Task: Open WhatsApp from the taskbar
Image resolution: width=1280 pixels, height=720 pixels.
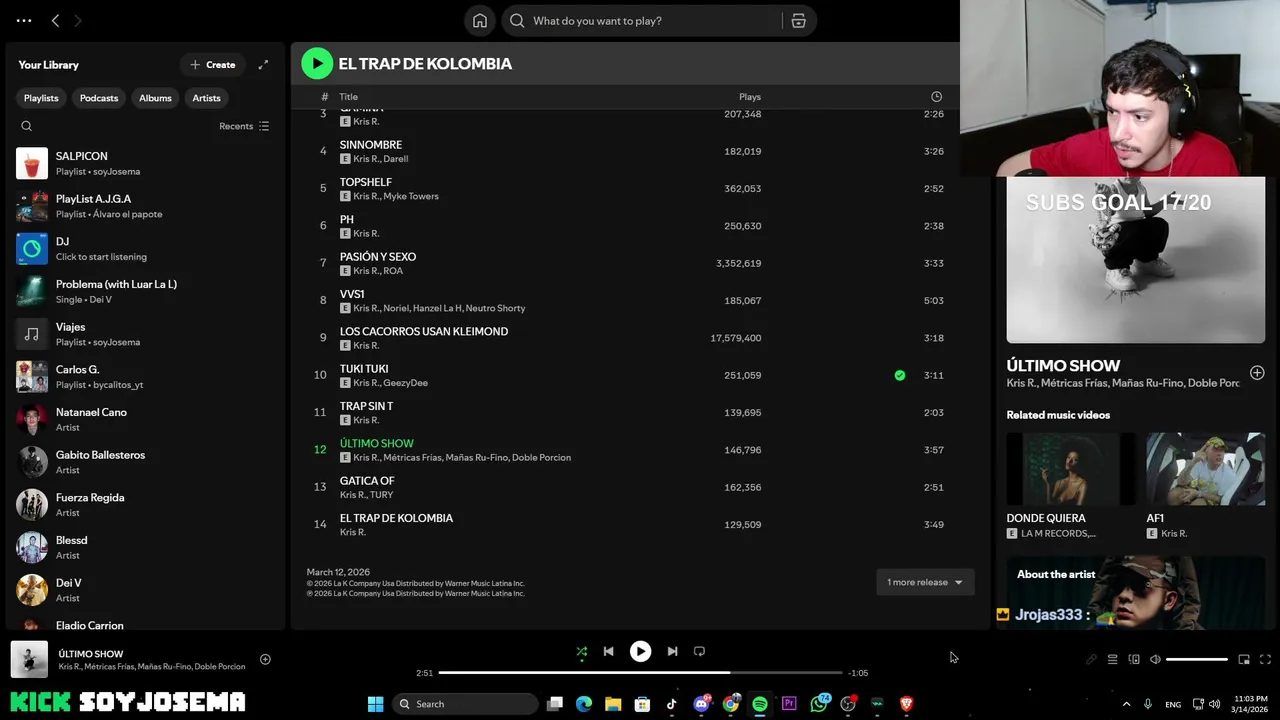Action: pyautogui.click(x=819, y=704)
